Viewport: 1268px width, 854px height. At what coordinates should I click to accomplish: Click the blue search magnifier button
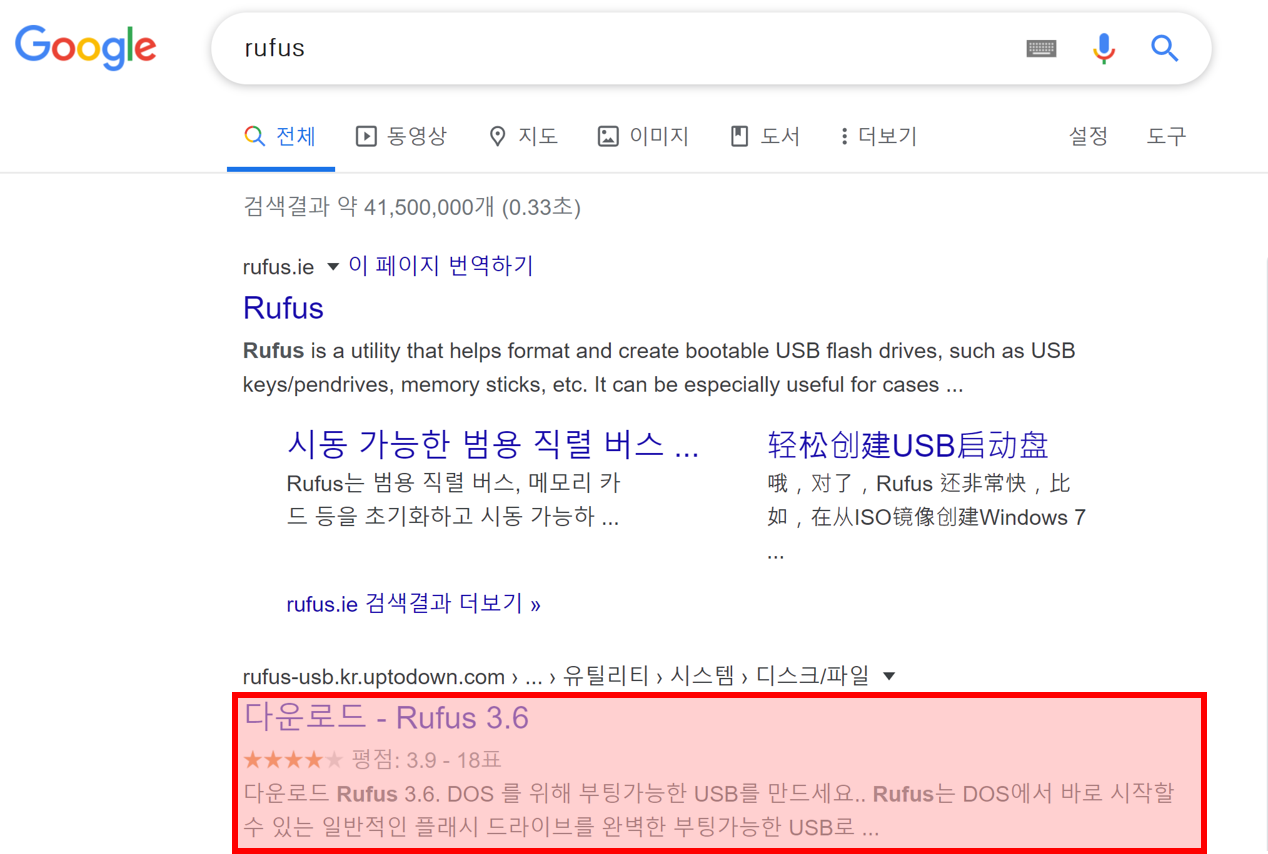pyautogui.click(x=1165, y=47)
